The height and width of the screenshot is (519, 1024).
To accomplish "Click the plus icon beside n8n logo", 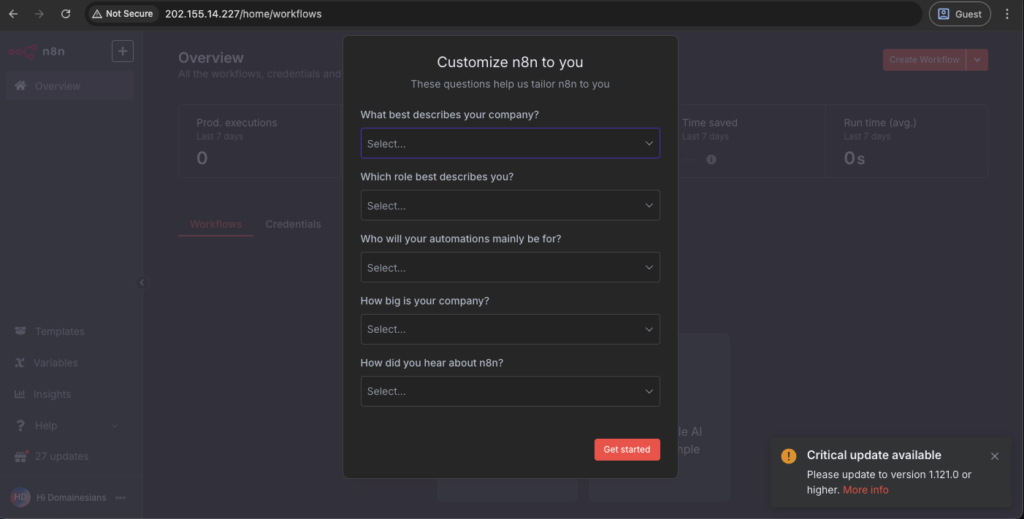I will click(x=122, y=51).
